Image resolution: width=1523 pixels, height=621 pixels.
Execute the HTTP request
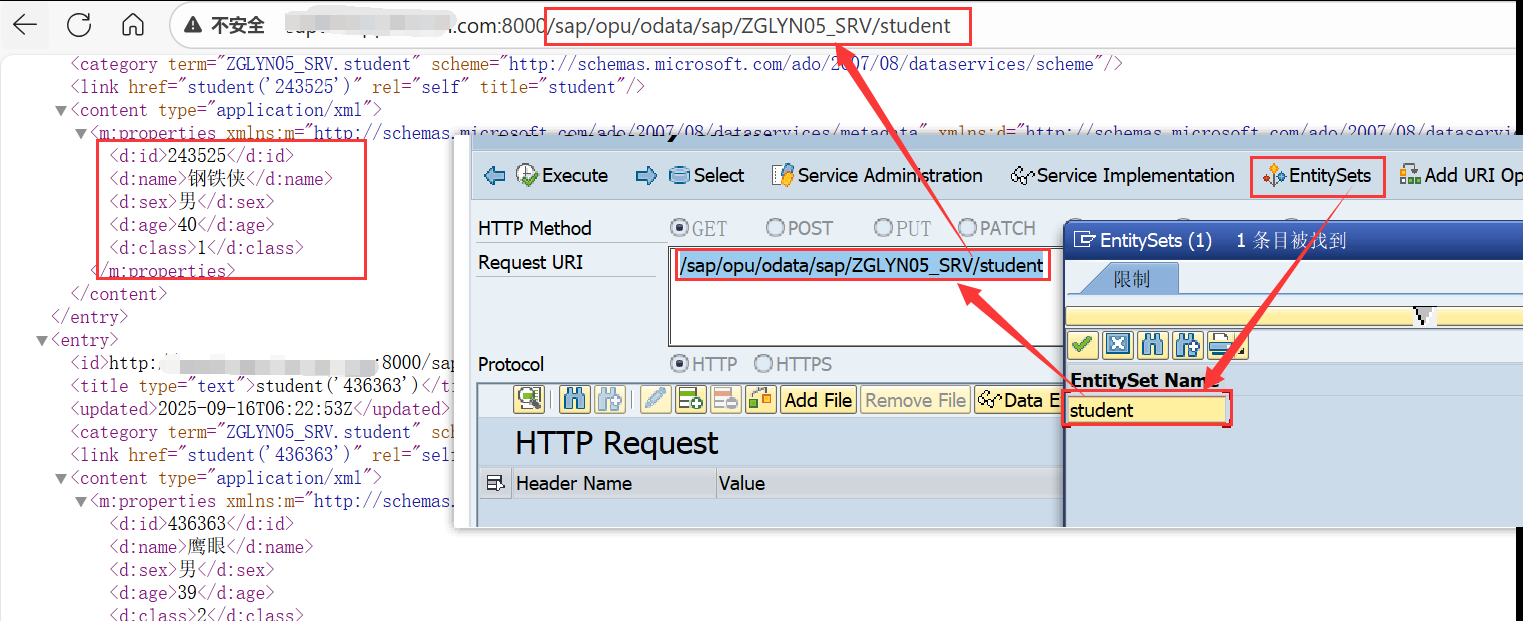point(562,176)
